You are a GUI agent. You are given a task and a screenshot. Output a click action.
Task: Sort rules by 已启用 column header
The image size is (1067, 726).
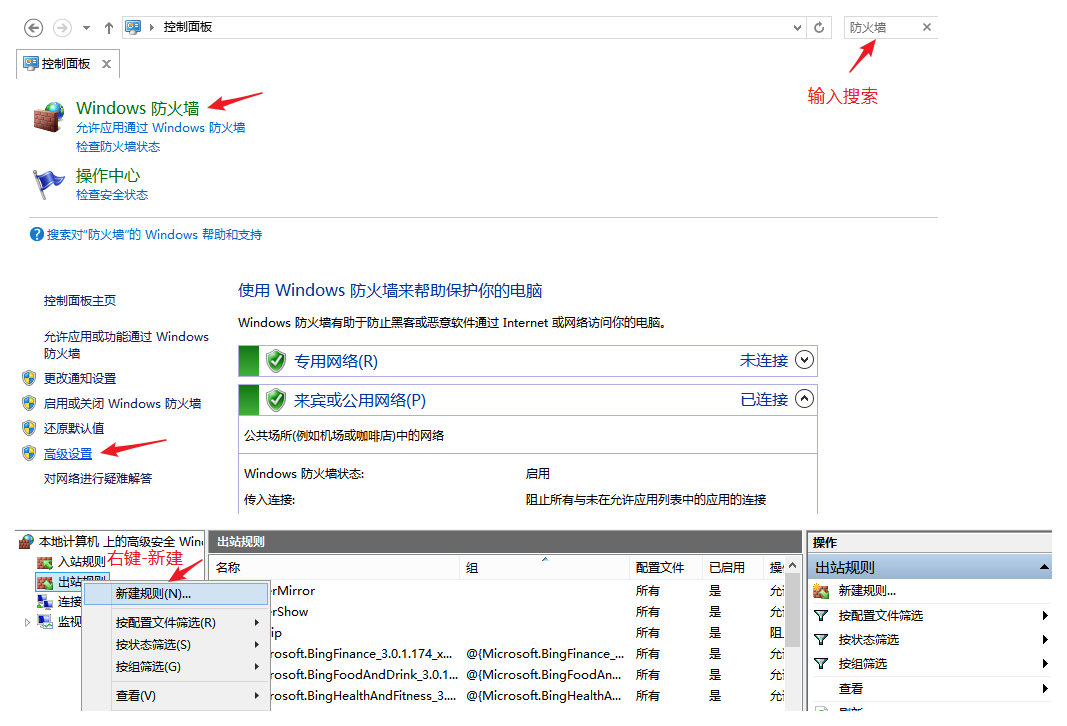tap(732, 568)
